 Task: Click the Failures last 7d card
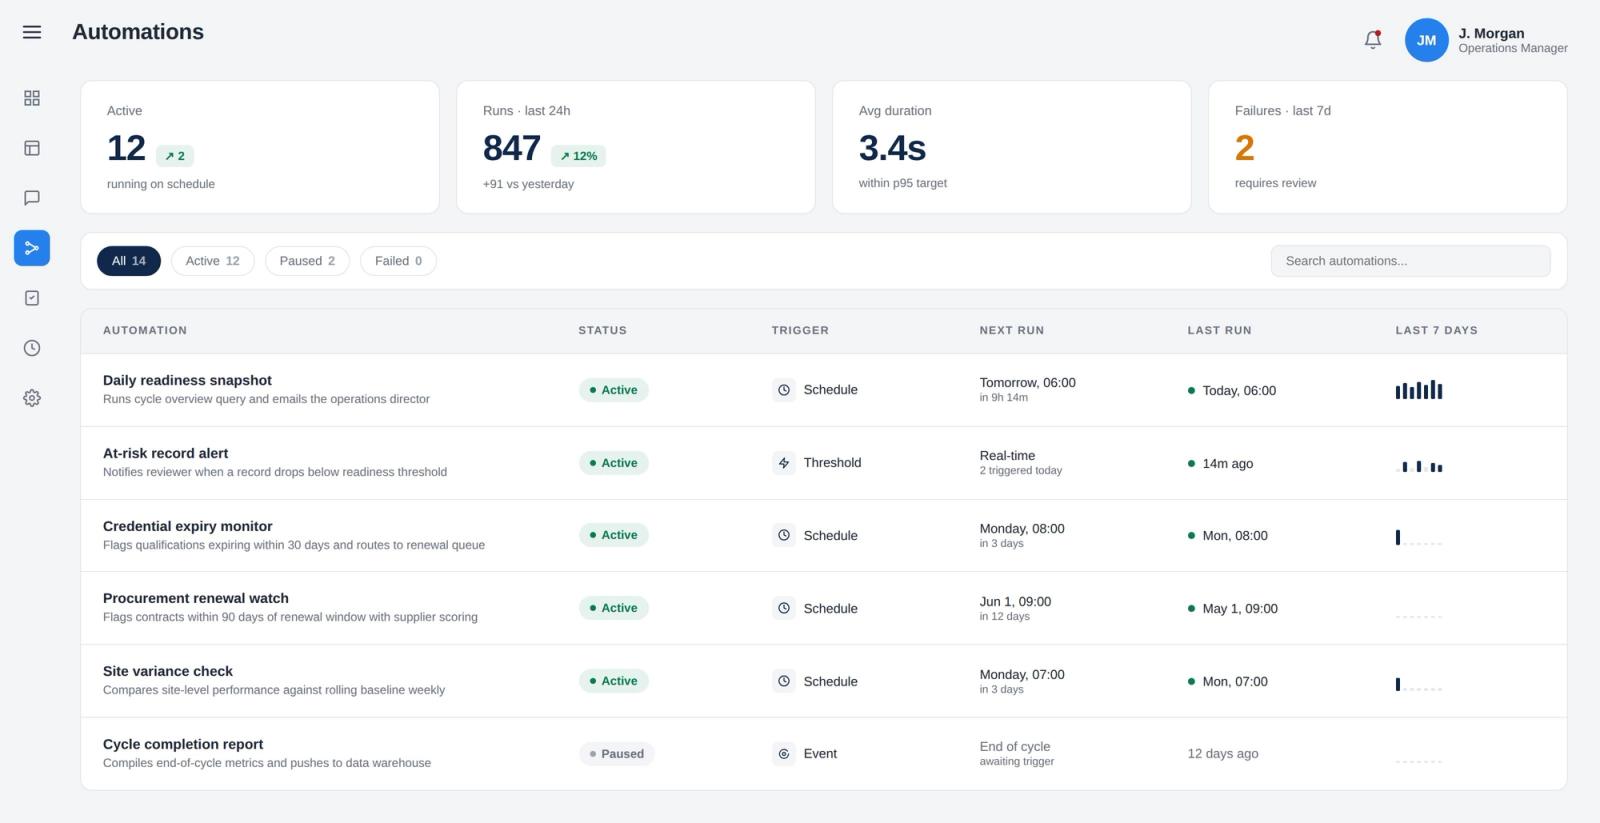click(1387, 147)
